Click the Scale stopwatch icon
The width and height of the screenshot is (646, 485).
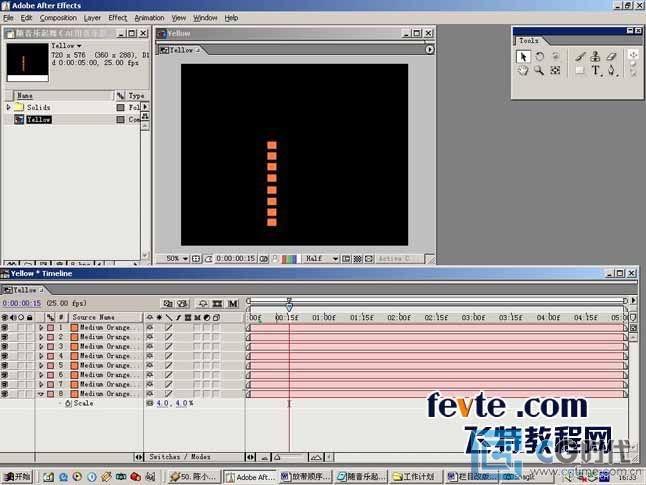pyautogui.click(x=68, y=403)
